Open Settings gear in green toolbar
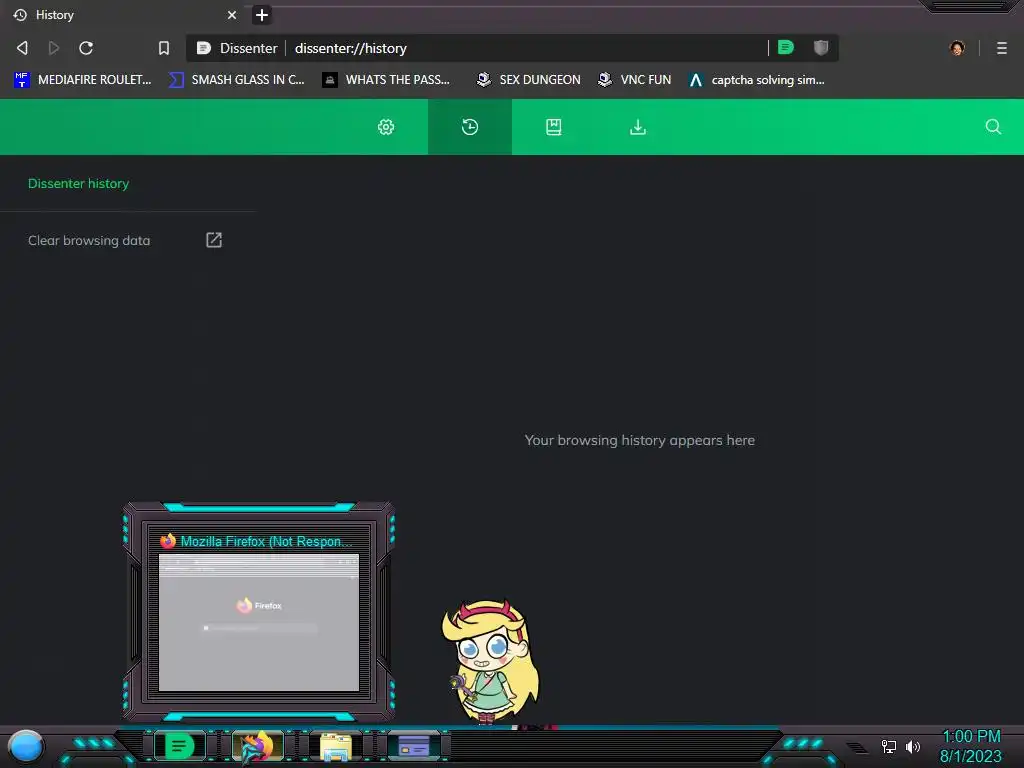This screenshot has height=768, width=1024. tap(386, 127)
